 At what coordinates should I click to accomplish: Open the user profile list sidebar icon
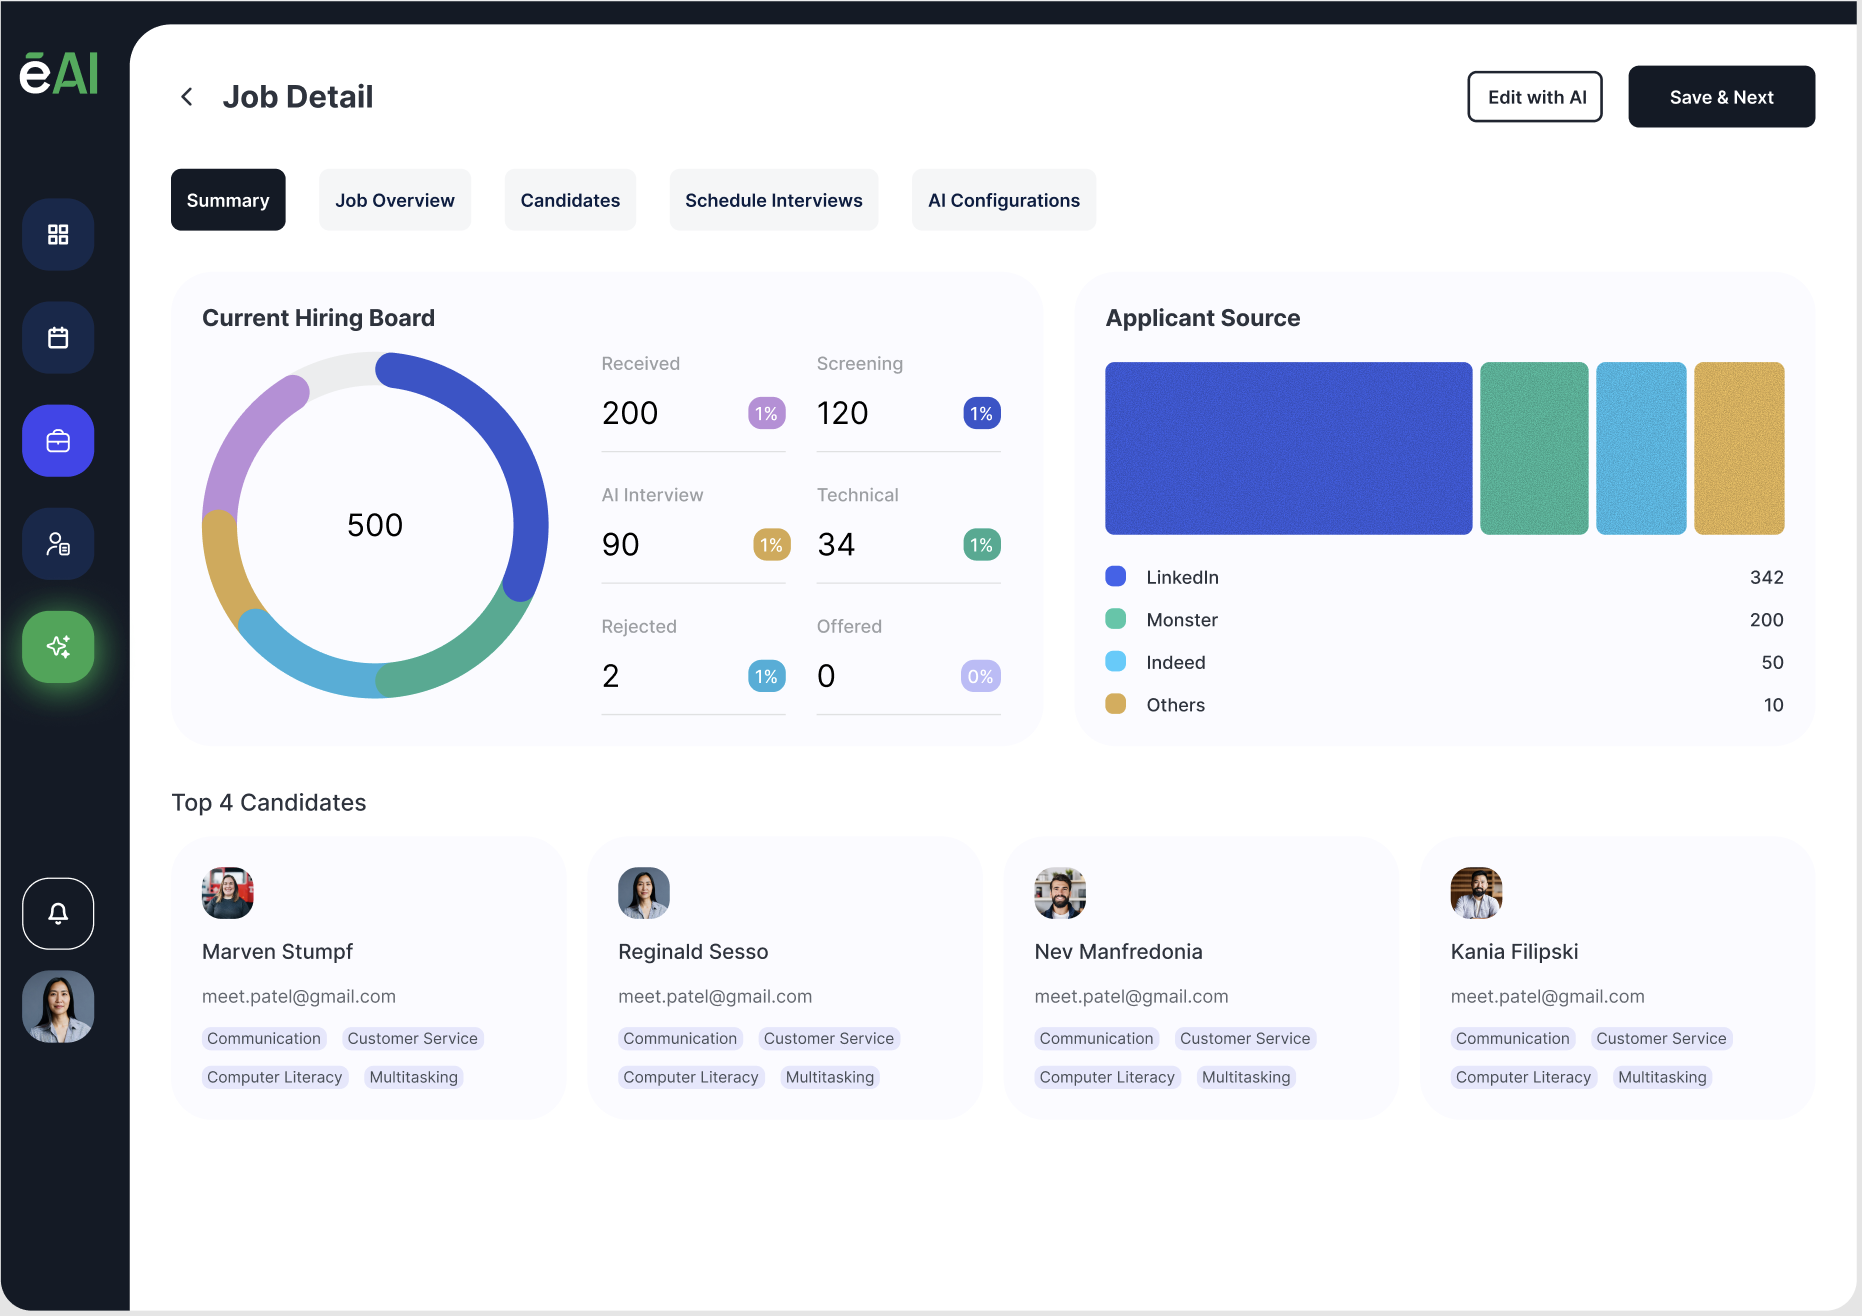[58, 544]
